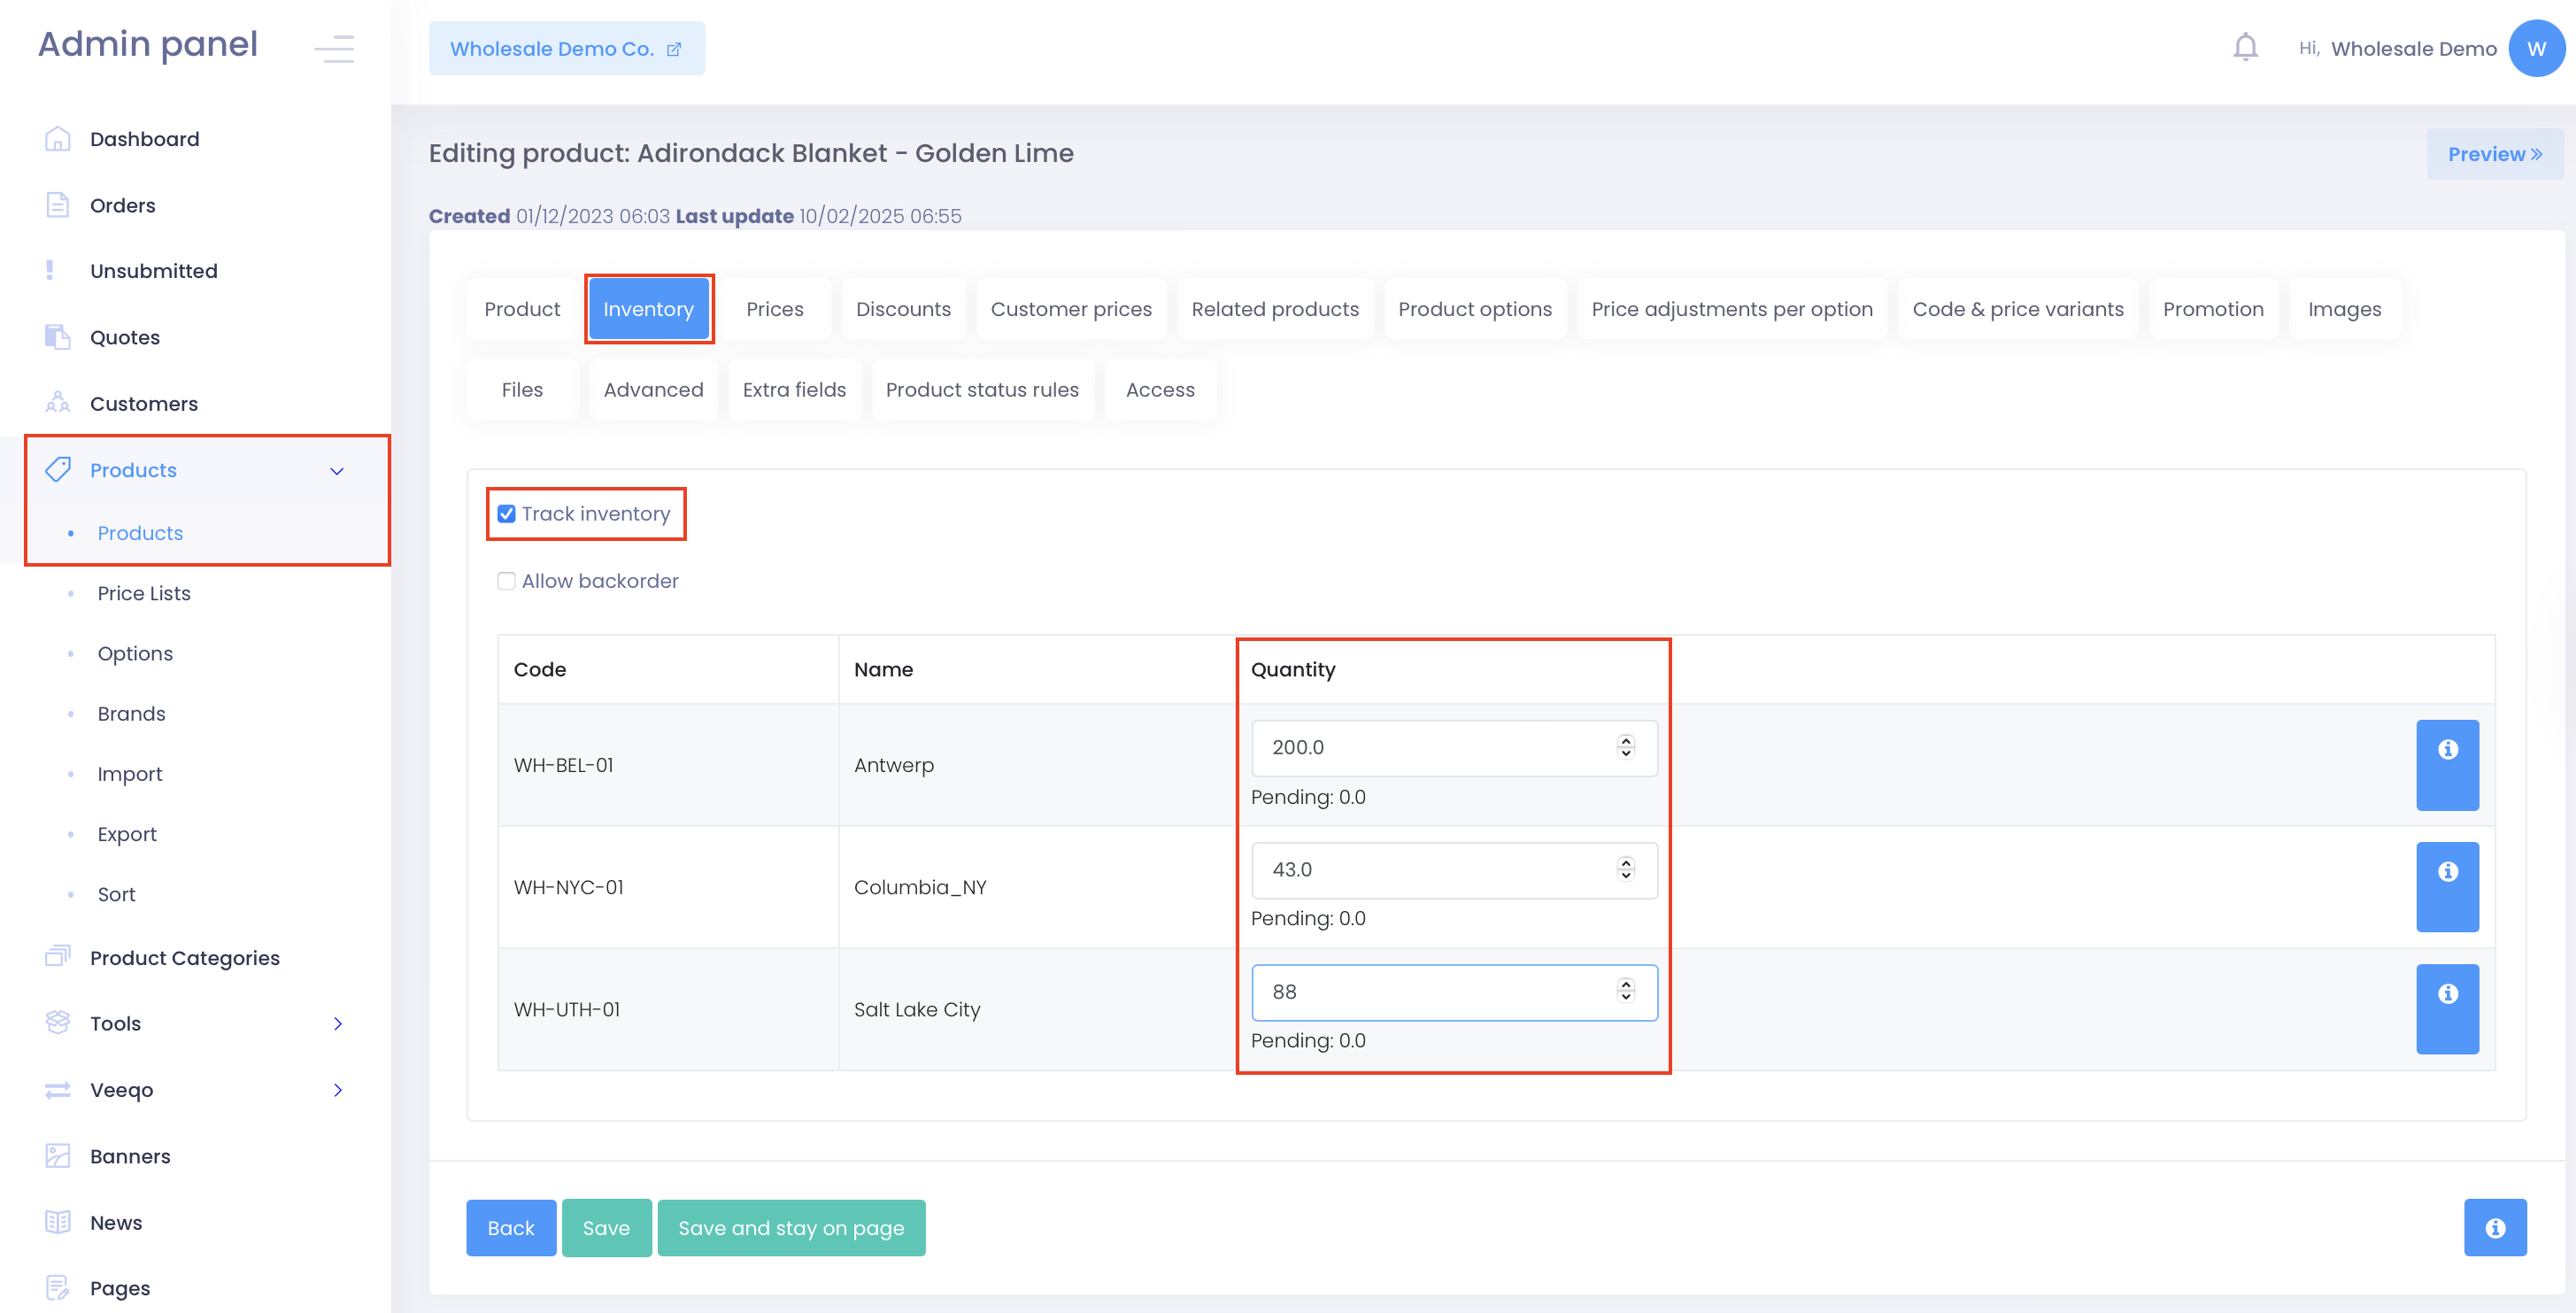Increment the Columbia_NY quantity stepper
This screenshot has width=2576, height=1313.
coord(1625,862)
